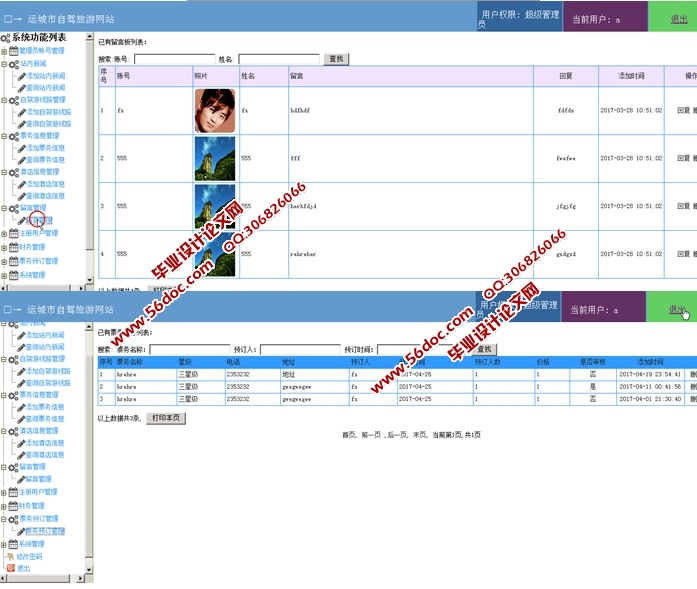
Task: Expand 系统管理 node in lower tree
Action: point(4,544)
